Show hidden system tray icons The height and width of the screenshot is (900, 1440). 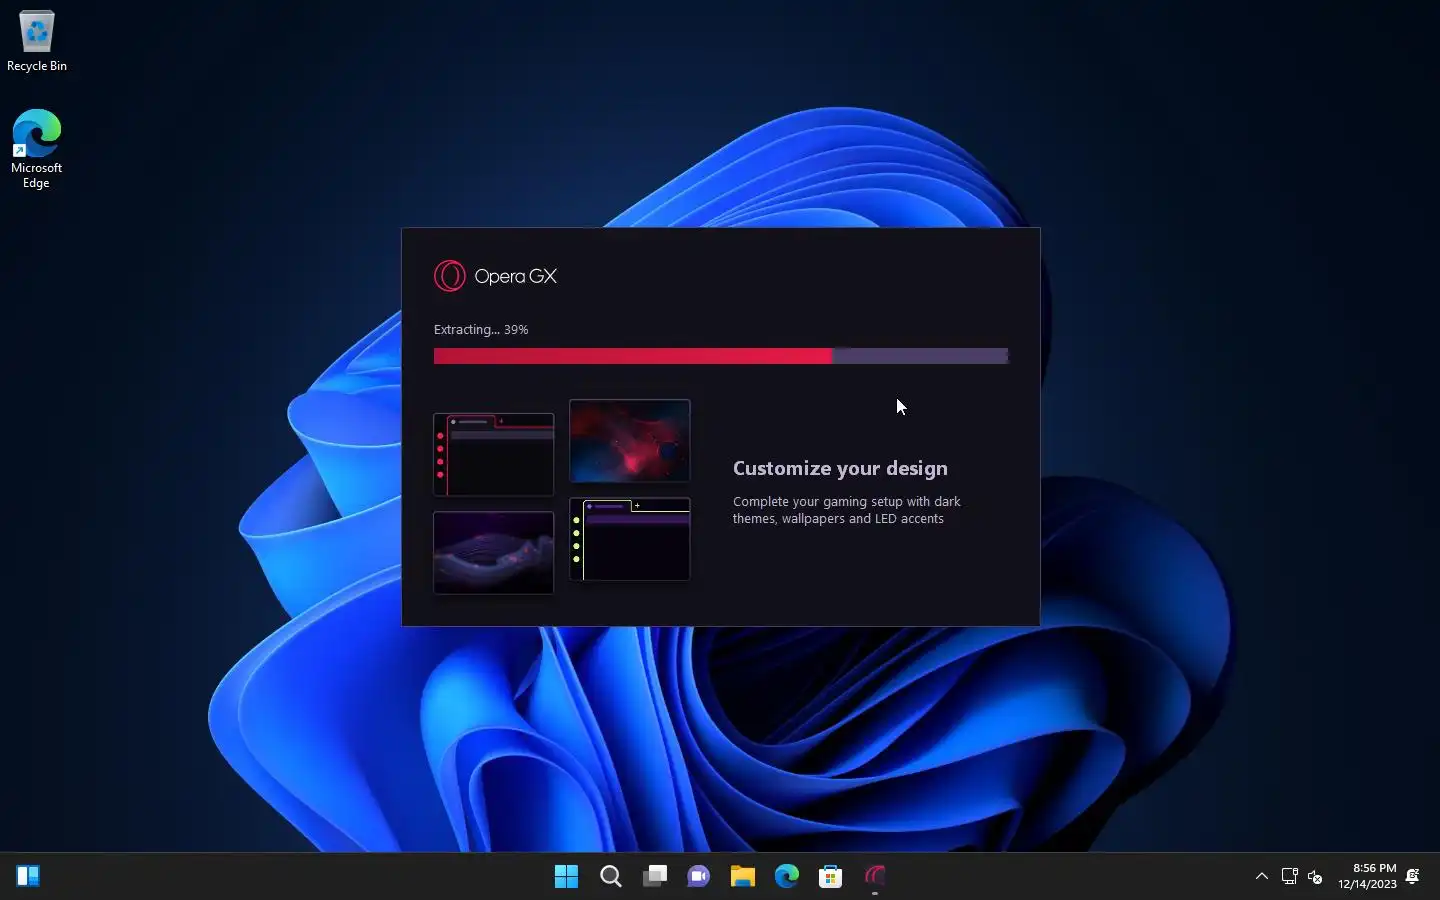(x=1262, y=876)
